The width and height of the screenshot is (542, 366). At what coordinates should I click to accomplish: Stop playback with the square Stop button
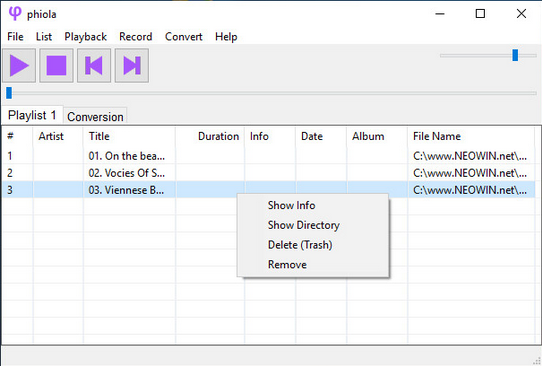[56, 65]
